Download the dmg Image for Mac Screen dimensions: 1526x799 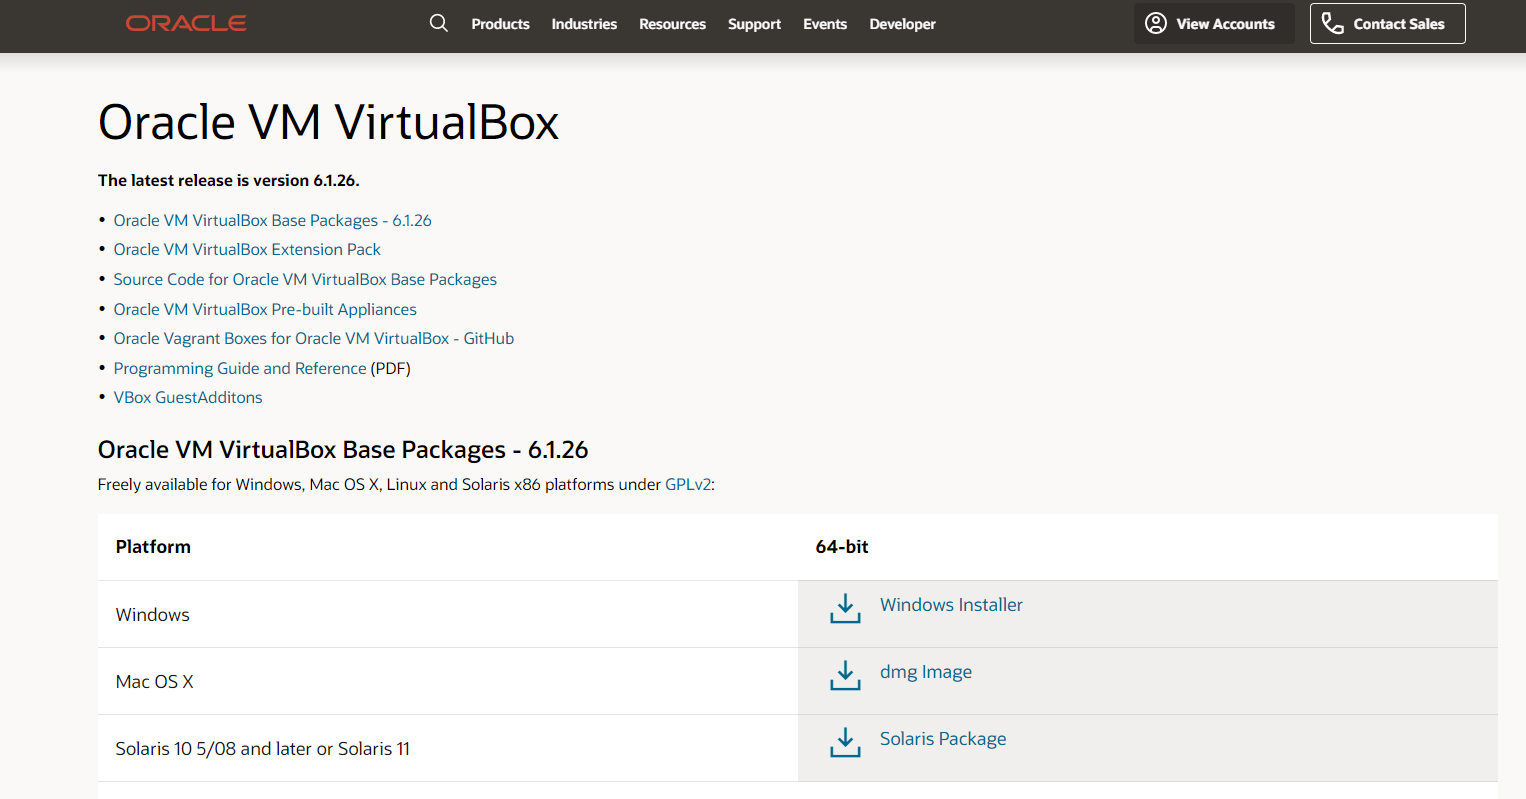point(926,672)
